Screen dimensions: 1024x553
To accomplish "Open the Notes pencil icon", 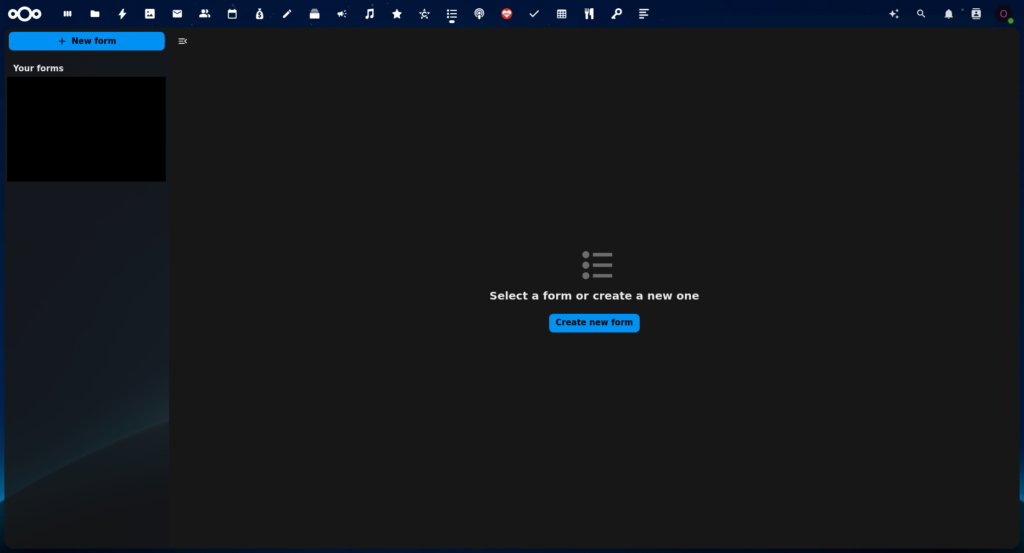I will (x=287, y=14).
